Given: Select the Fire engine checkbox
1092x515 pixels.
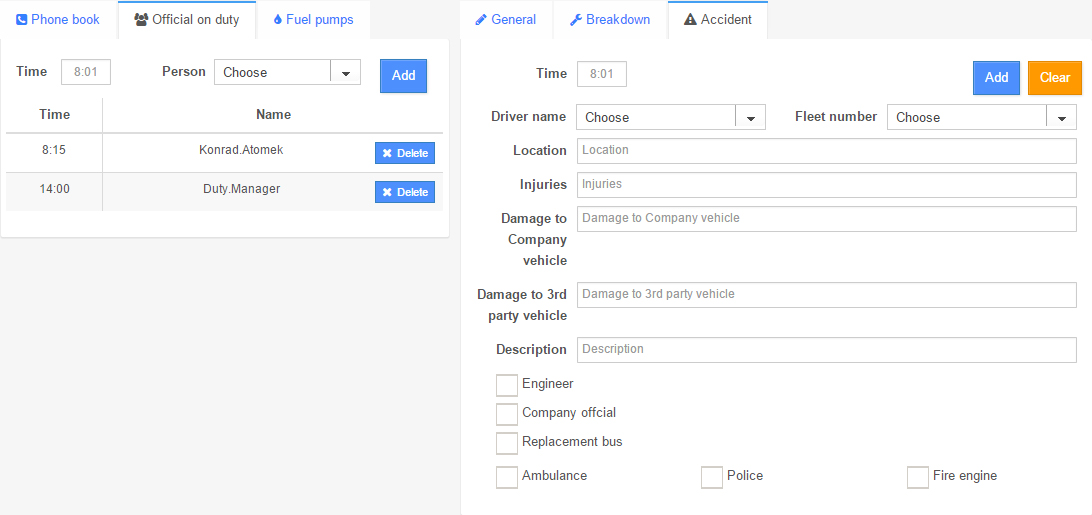Looking at the screenshot, I should (918, 477).
